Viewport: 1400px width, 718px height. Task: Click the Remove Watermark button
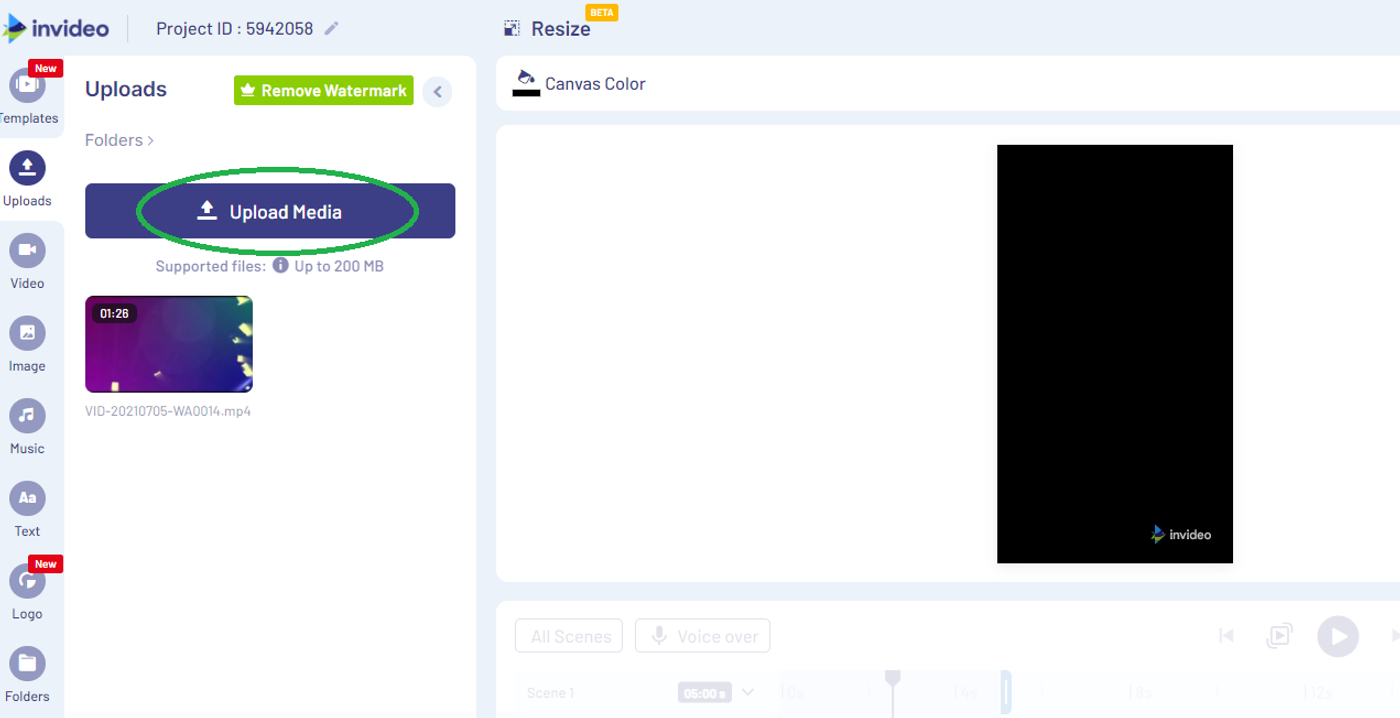[x=322, y=90]
